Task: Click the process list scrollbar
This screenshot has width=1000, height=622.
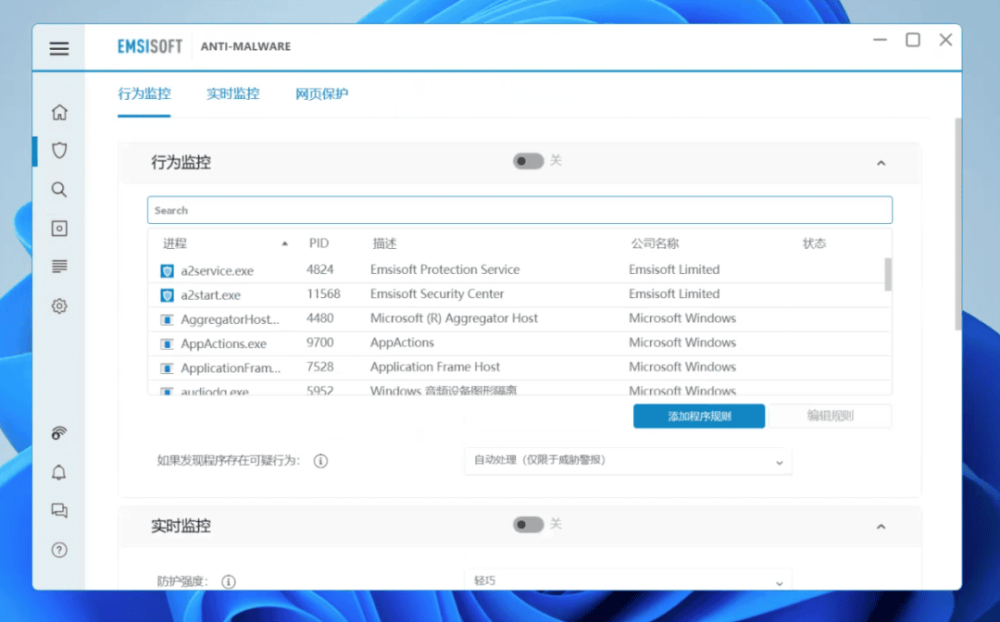Action: [x=888, y=274]
